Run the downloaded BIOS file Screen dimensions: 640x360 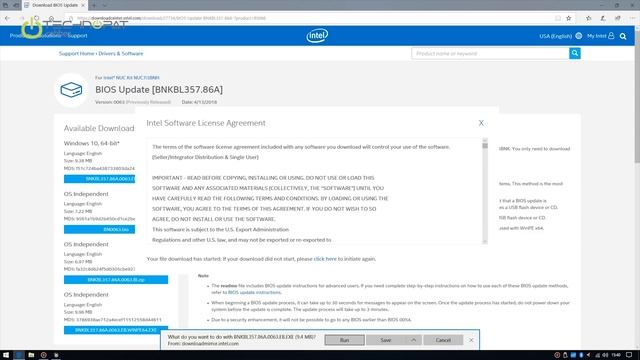[x=344, y=340]
